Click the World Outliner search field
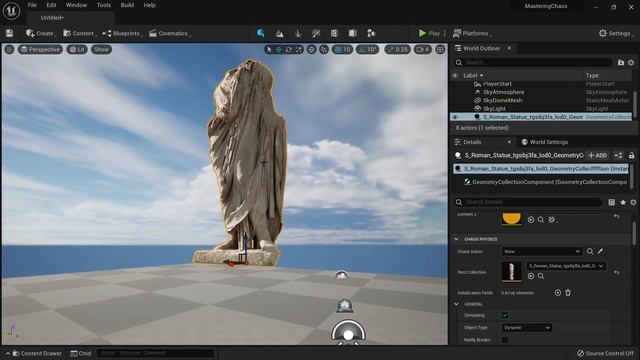Screen dimensions: 640x360 (534, 62)
